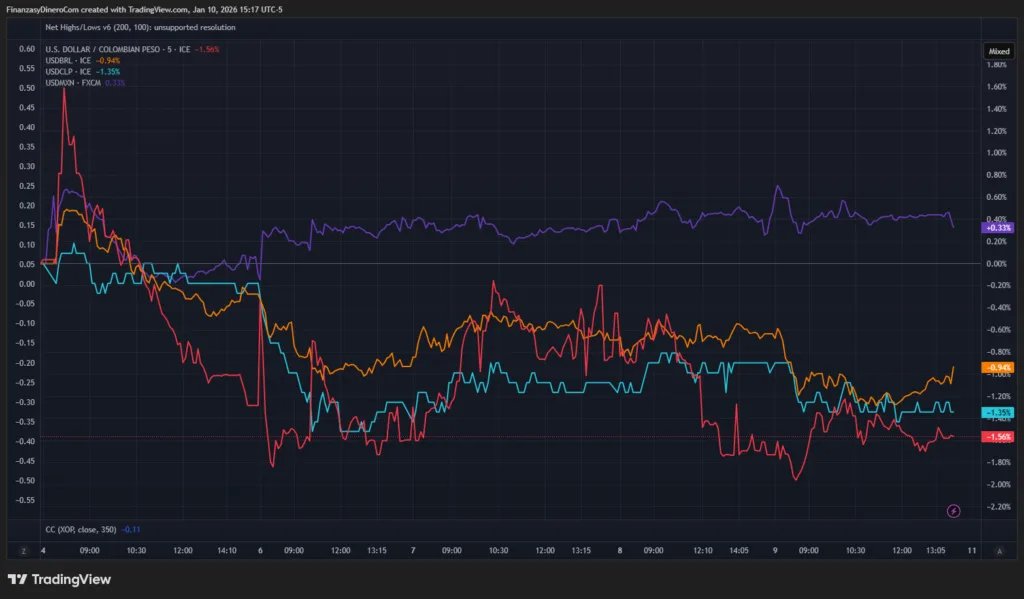Screen dimensions: 1024x599
Task: Open the Mixed price scale mode menu
Action: tap(999, 50)
